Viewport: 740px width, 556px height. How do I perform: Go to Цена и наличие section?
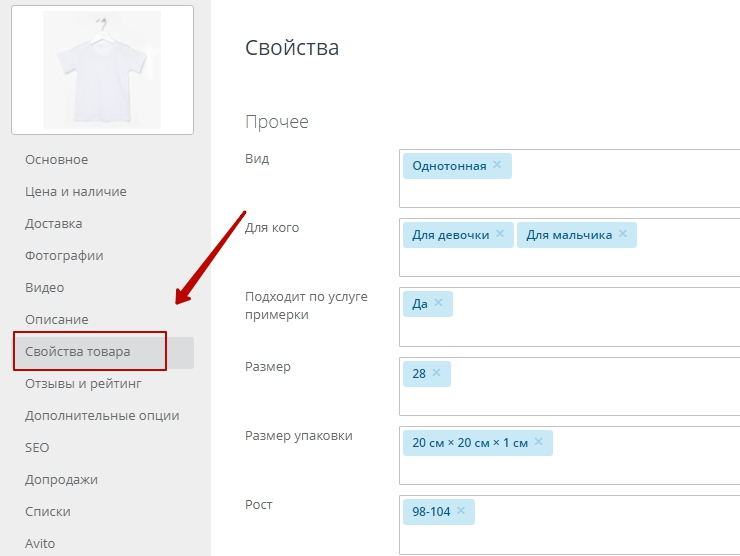[76, 192]
